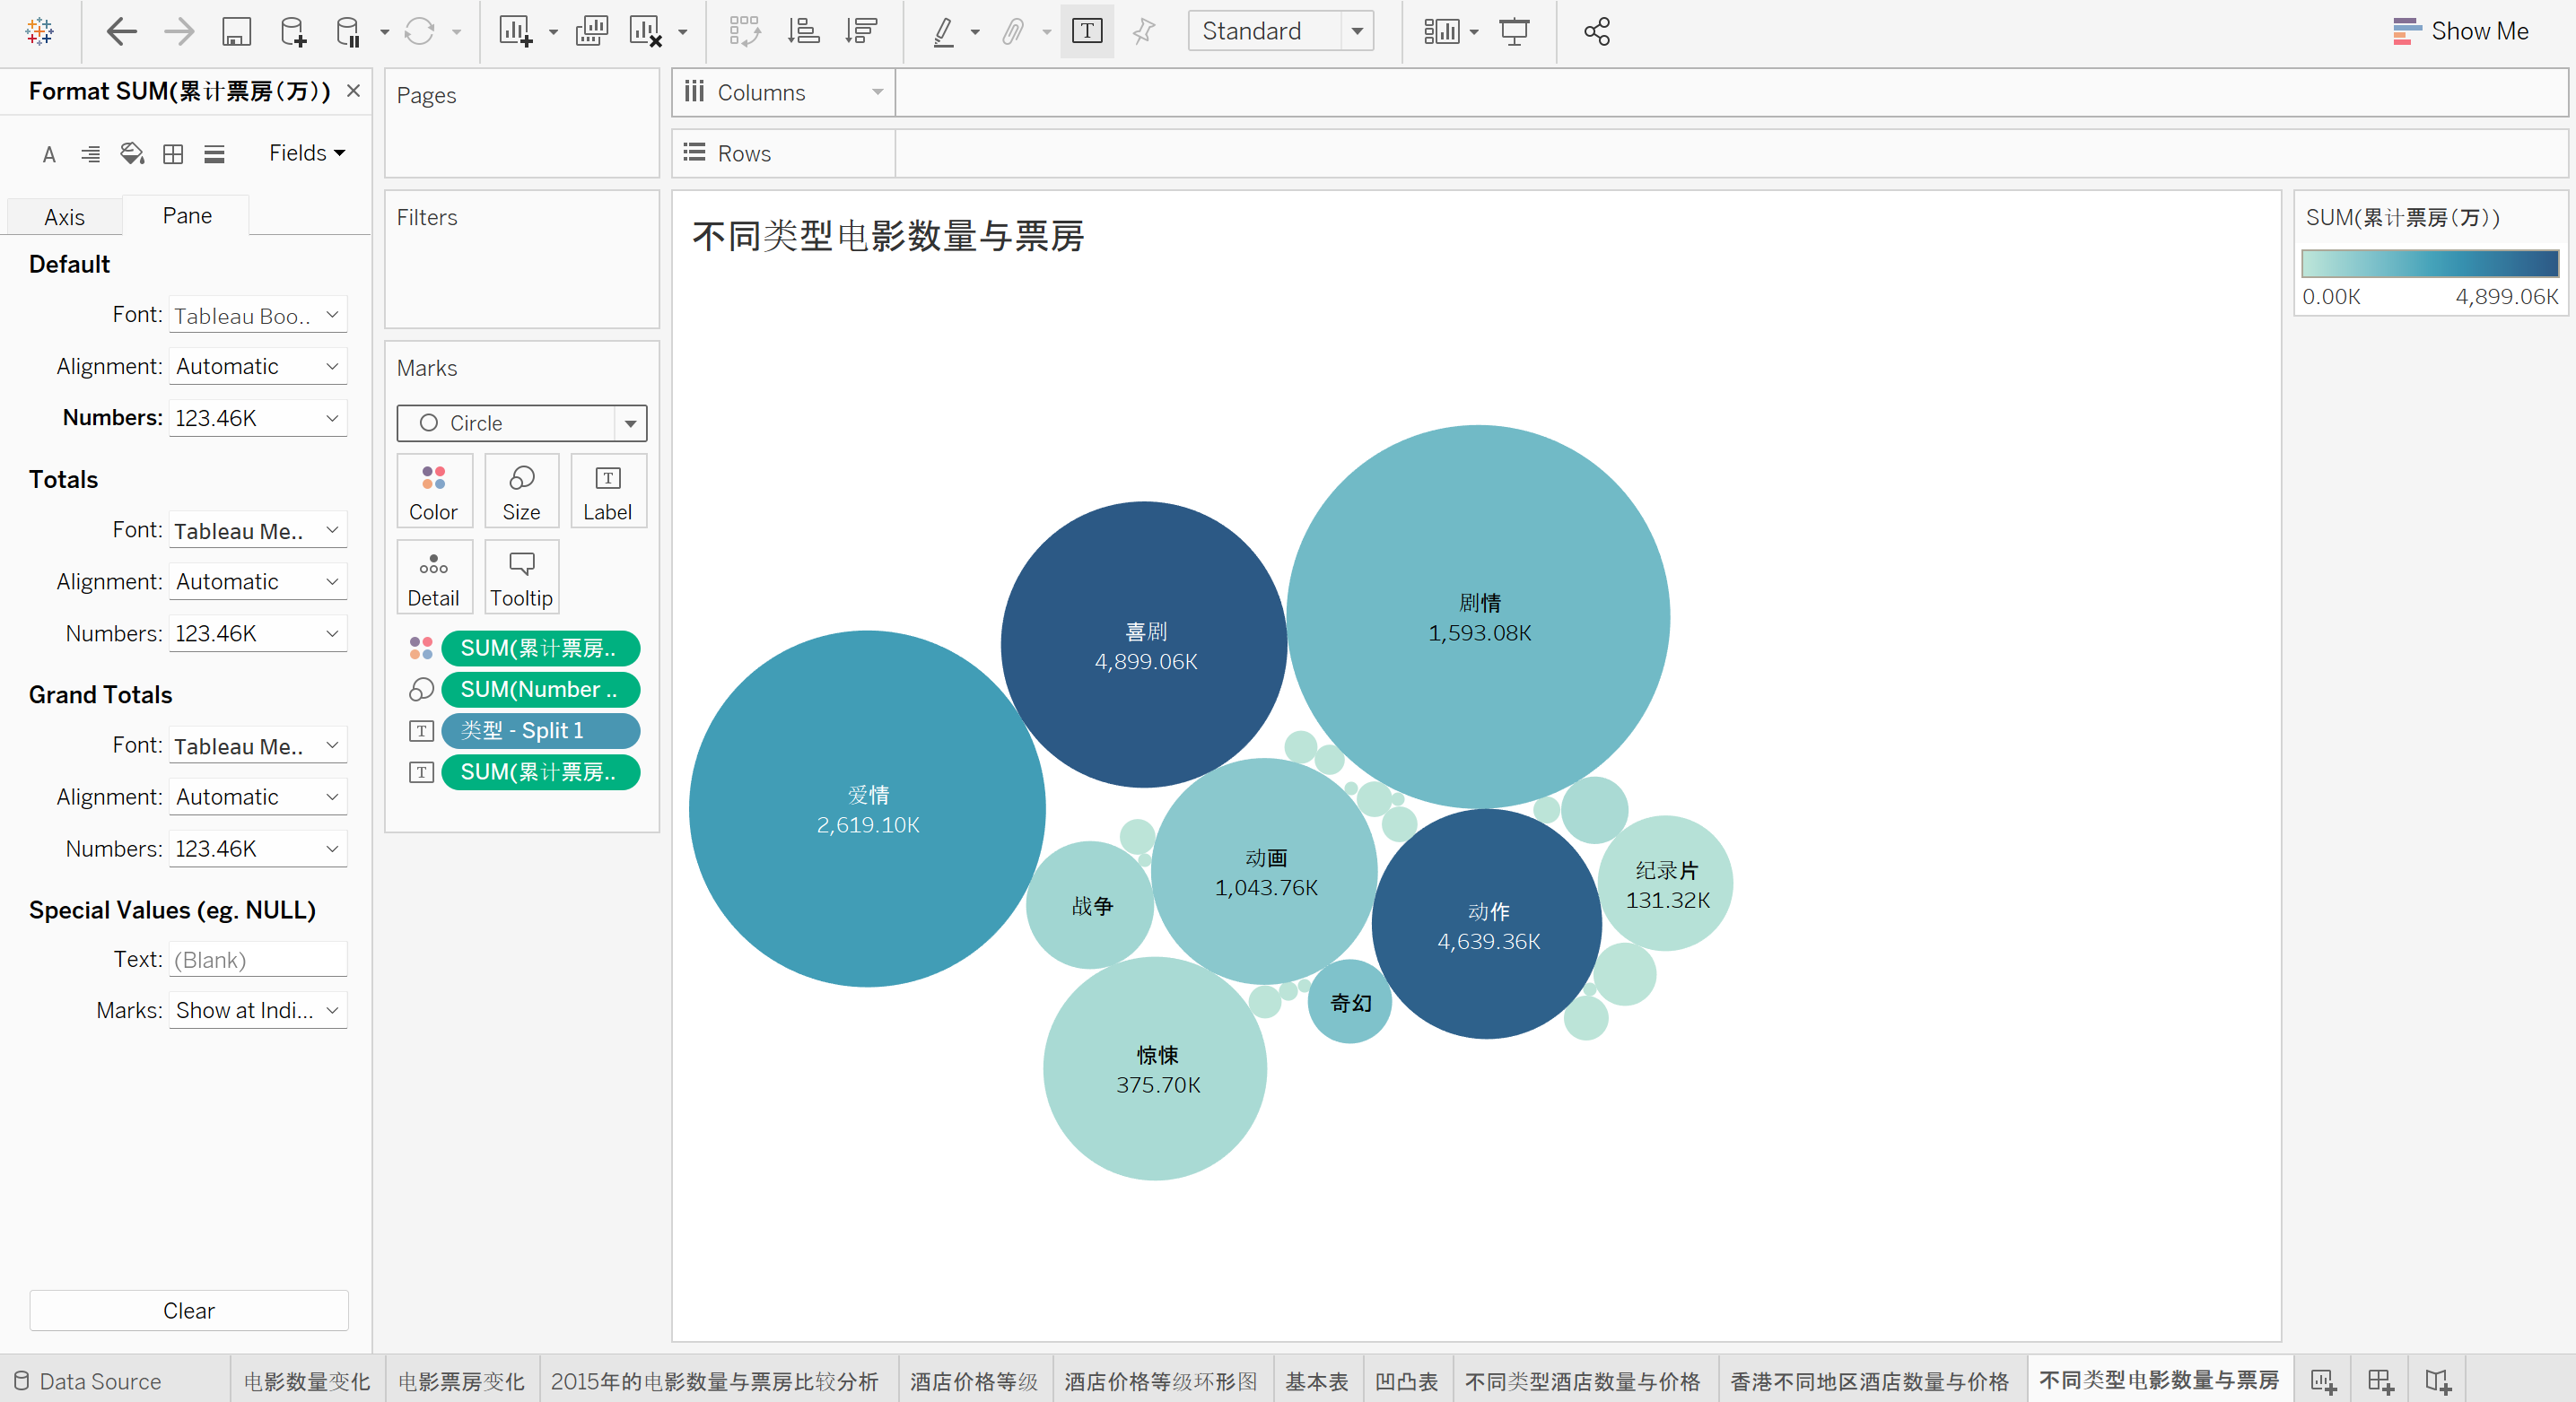Click the Color card in Marks

(433, 491)
